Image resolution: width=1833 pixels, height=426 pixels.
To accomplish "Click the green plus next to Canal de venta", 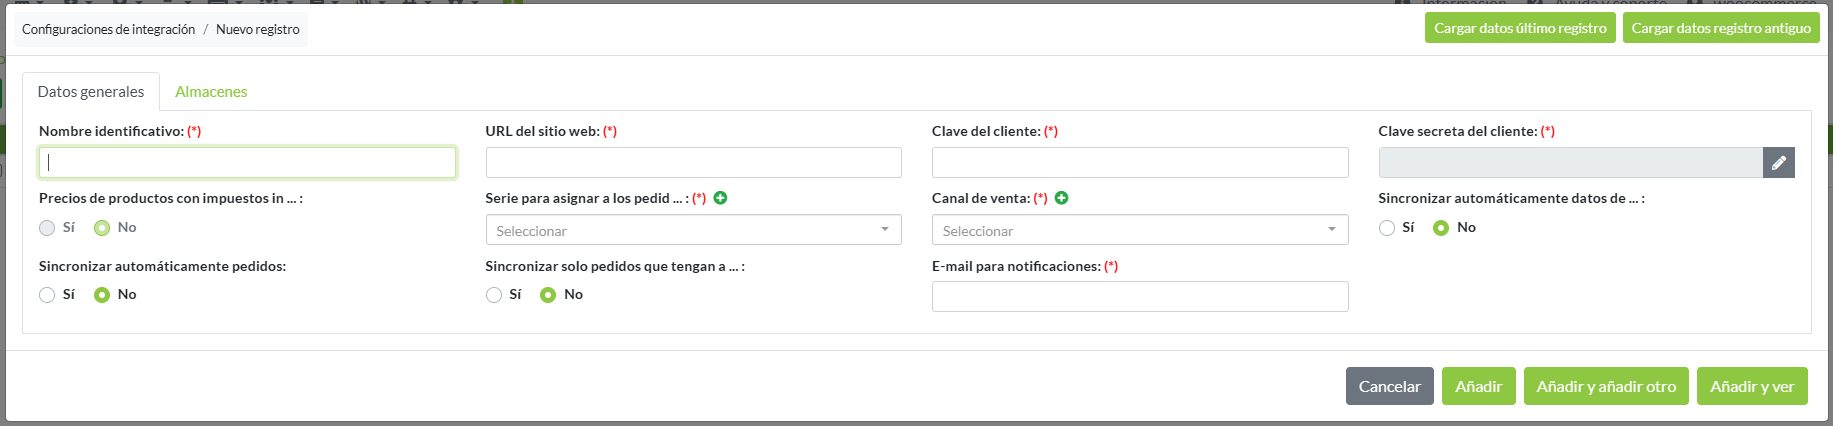I will click(x=1061, y=198).
